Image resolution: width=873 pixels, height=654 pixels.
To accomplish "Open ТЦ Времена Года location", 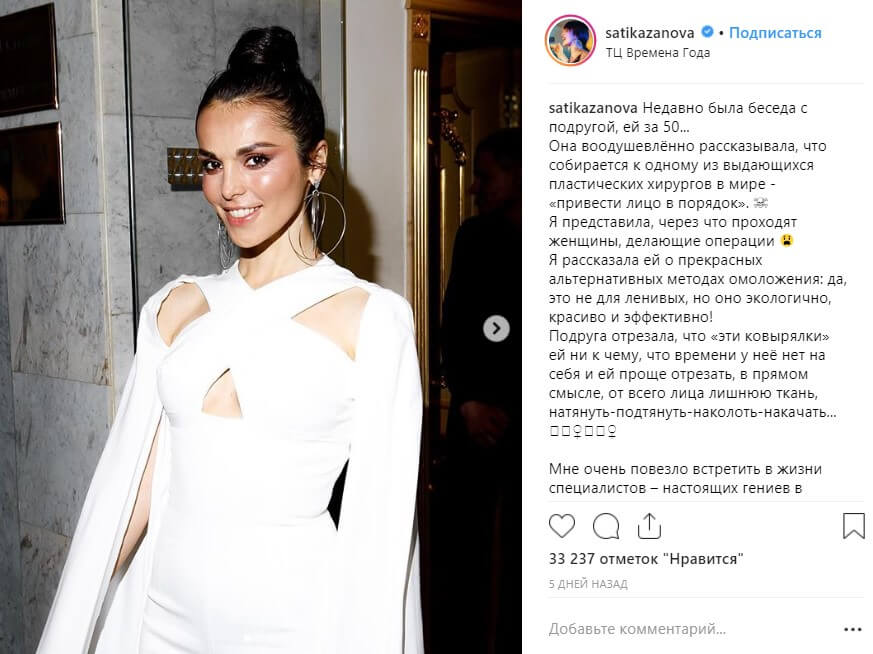I will tap(658, 53).
